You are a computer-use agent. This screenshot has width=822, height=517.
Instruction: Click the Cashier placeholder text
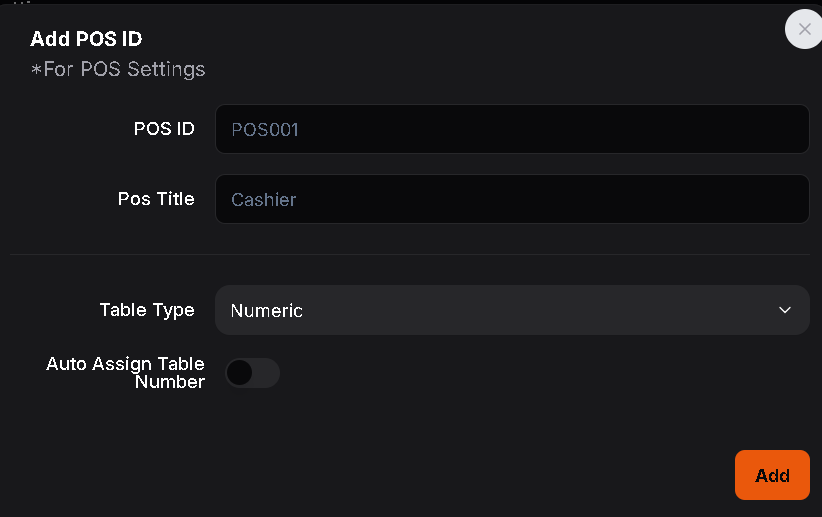[x=264, y=199]
